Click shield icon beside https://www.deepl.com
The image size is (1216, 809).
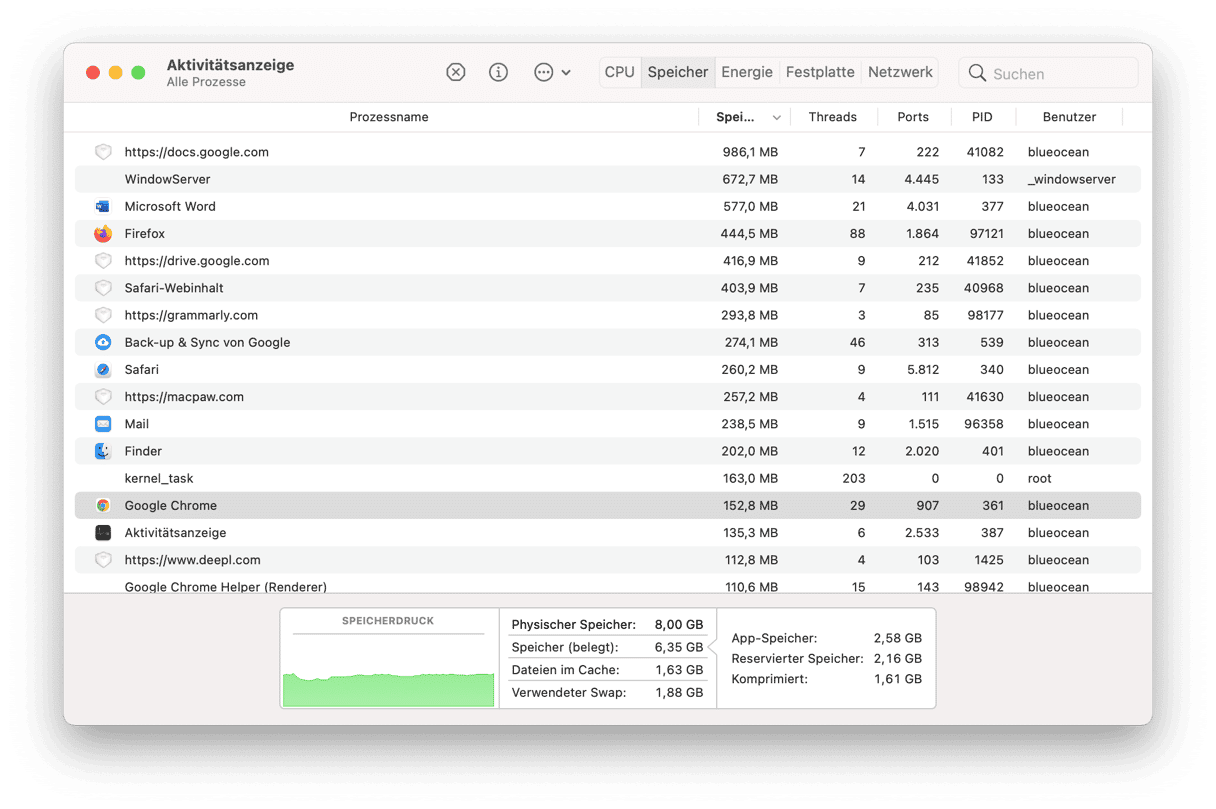(x=103, y=560)
